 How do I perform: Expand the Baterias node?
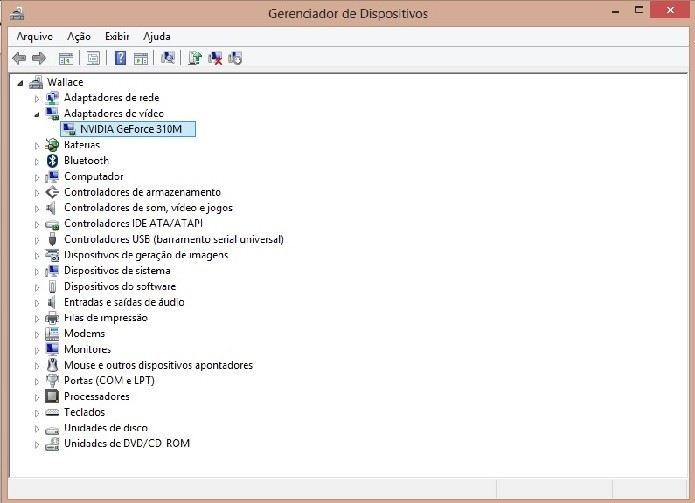point(37,145)
